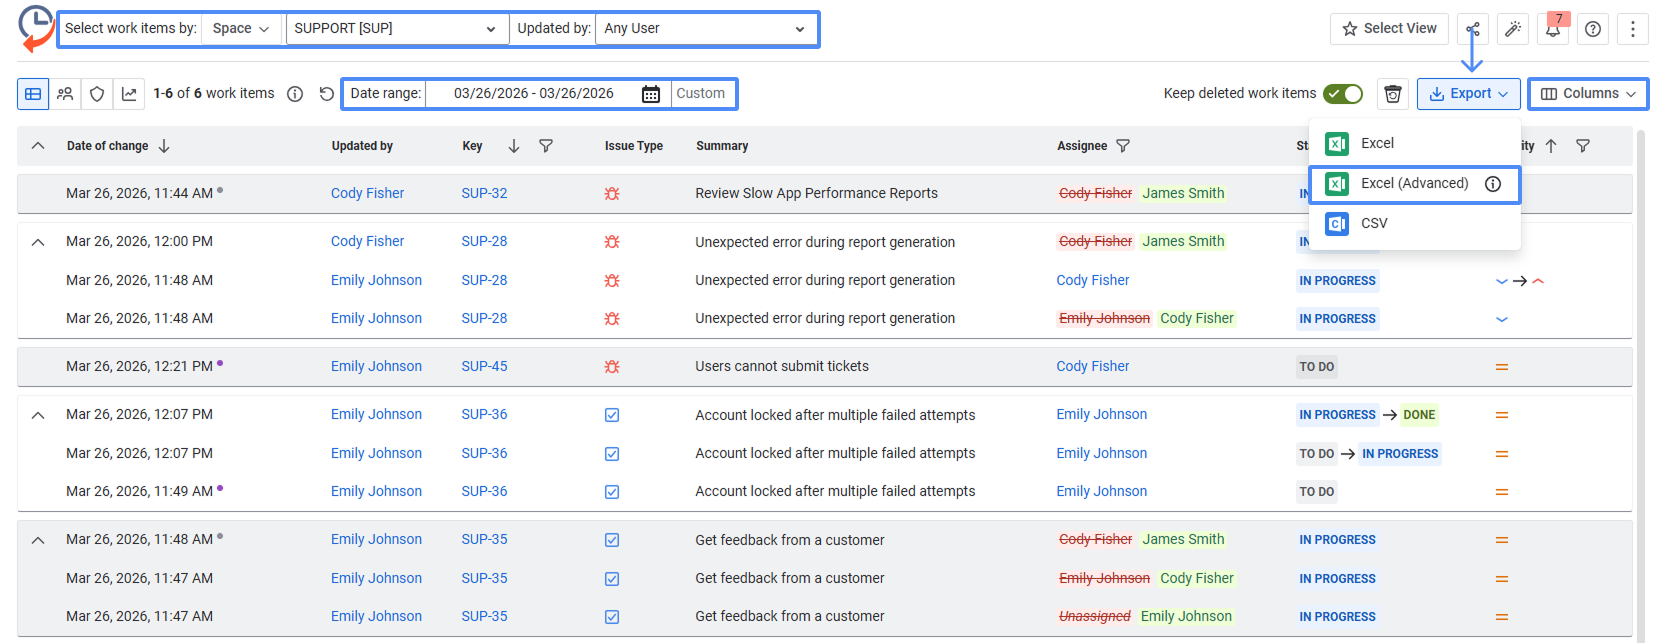Screen dimensions: 1657x643
Task: Open the SUP-45 key link
Action: pyautogui.click(x=484, y=367)
